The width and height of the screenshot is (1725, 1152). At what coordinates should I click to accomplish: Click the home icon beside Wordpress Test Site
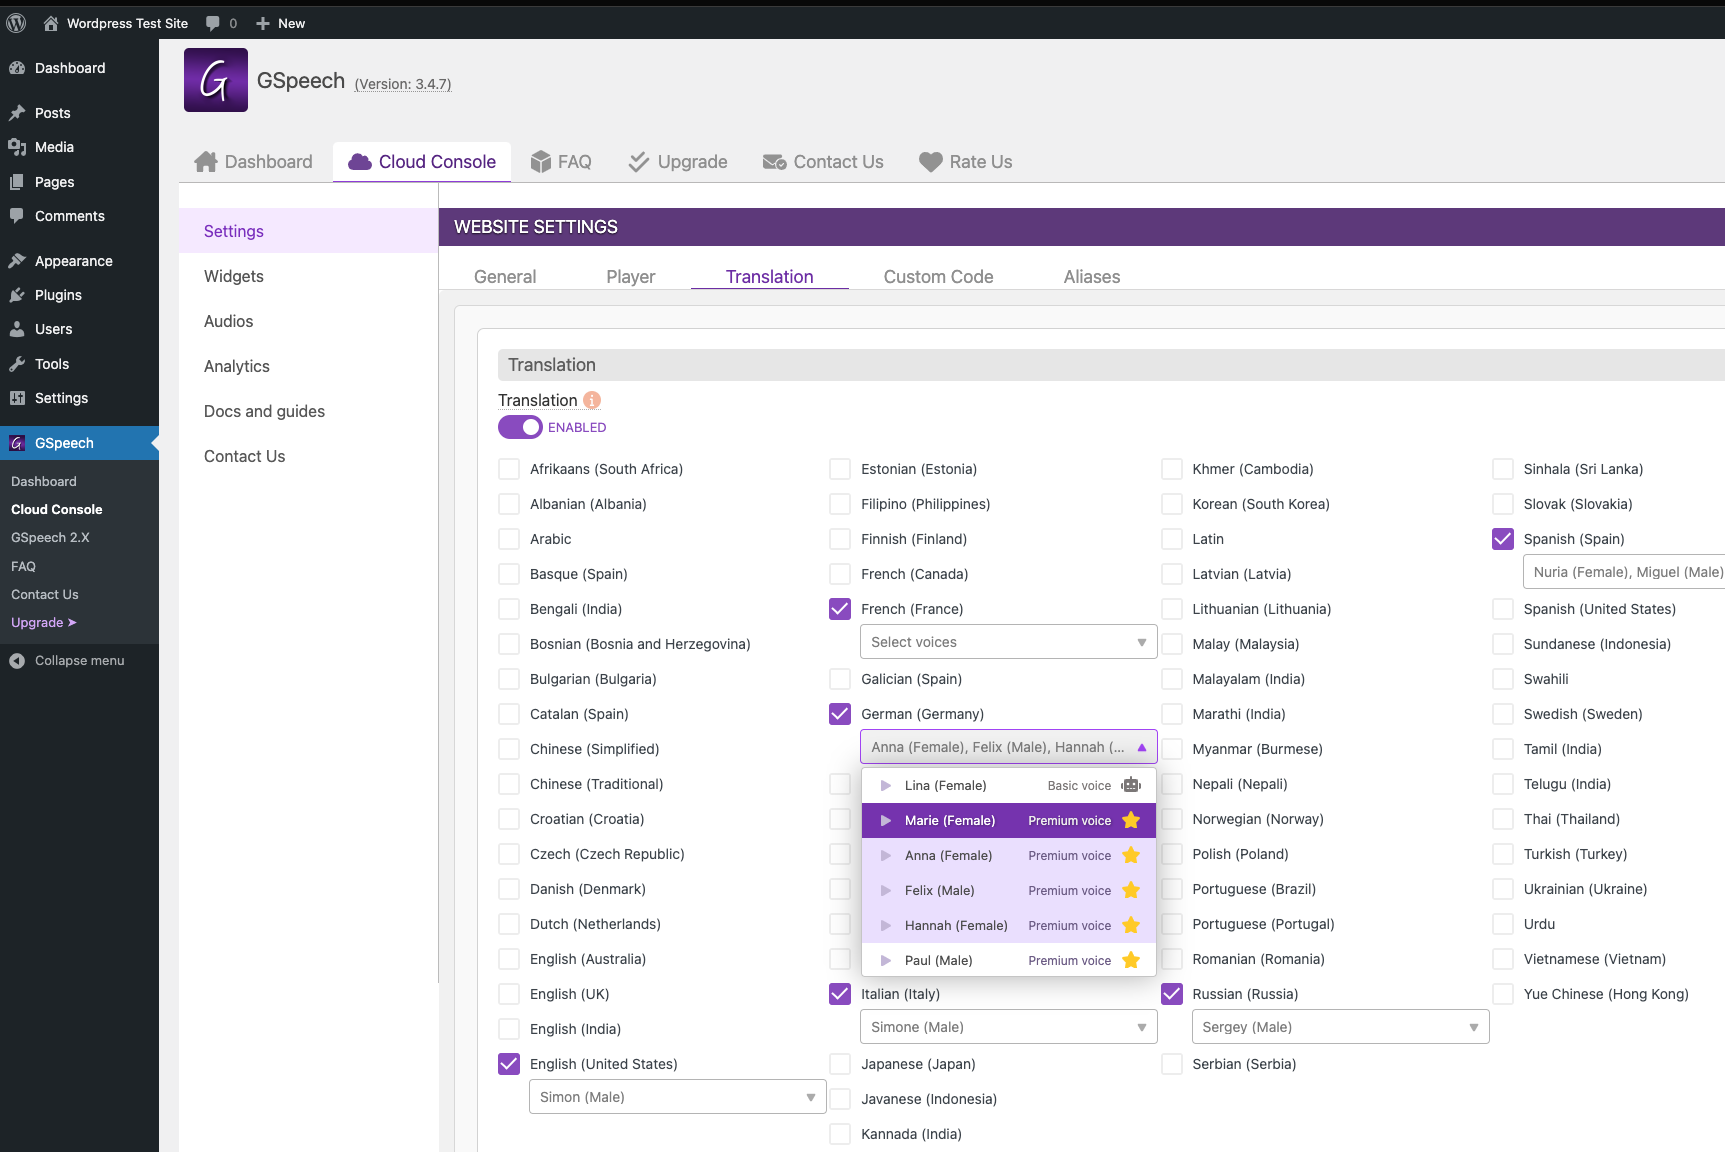point(50,23)
